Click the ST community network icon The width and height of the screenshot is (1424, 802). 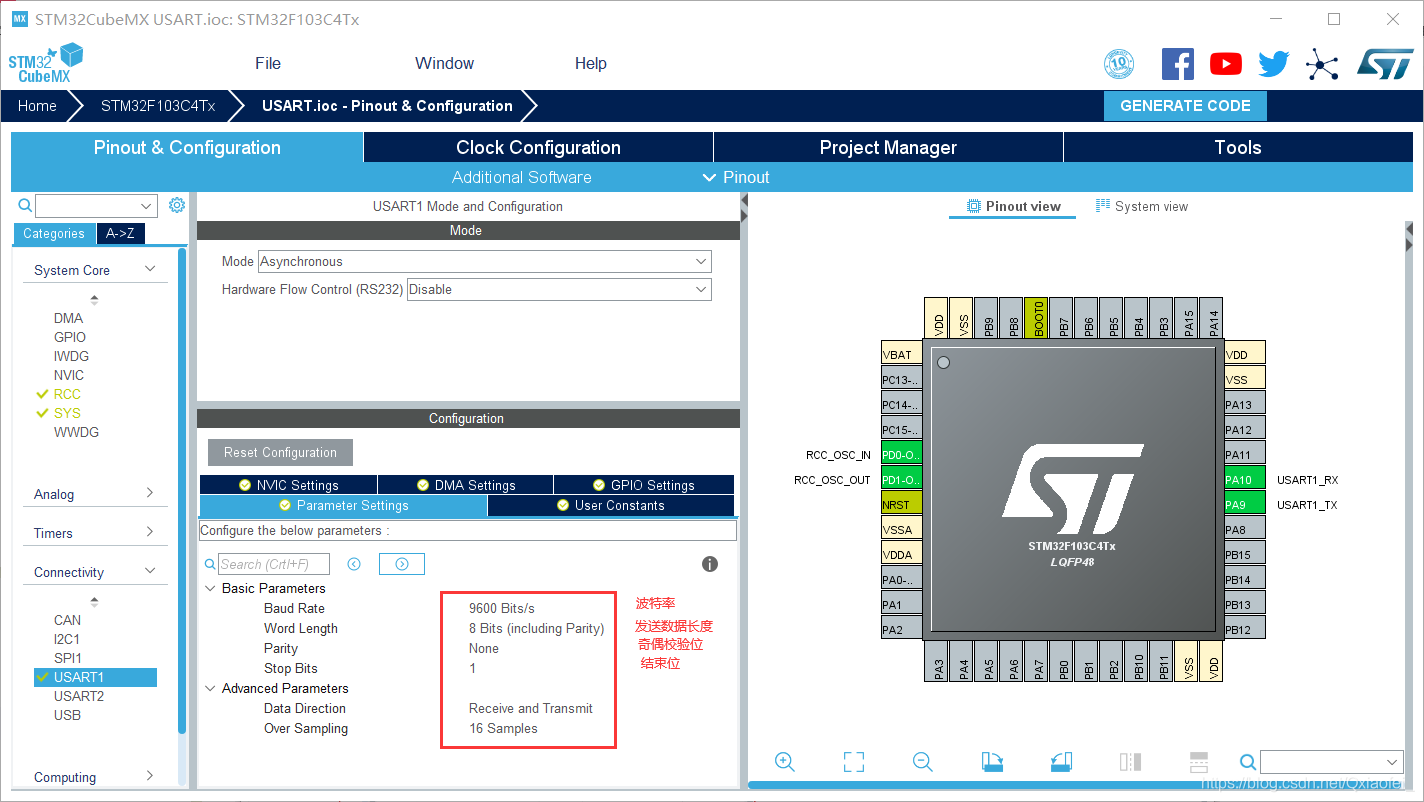pyautogui.click(x=1322, y=65)
